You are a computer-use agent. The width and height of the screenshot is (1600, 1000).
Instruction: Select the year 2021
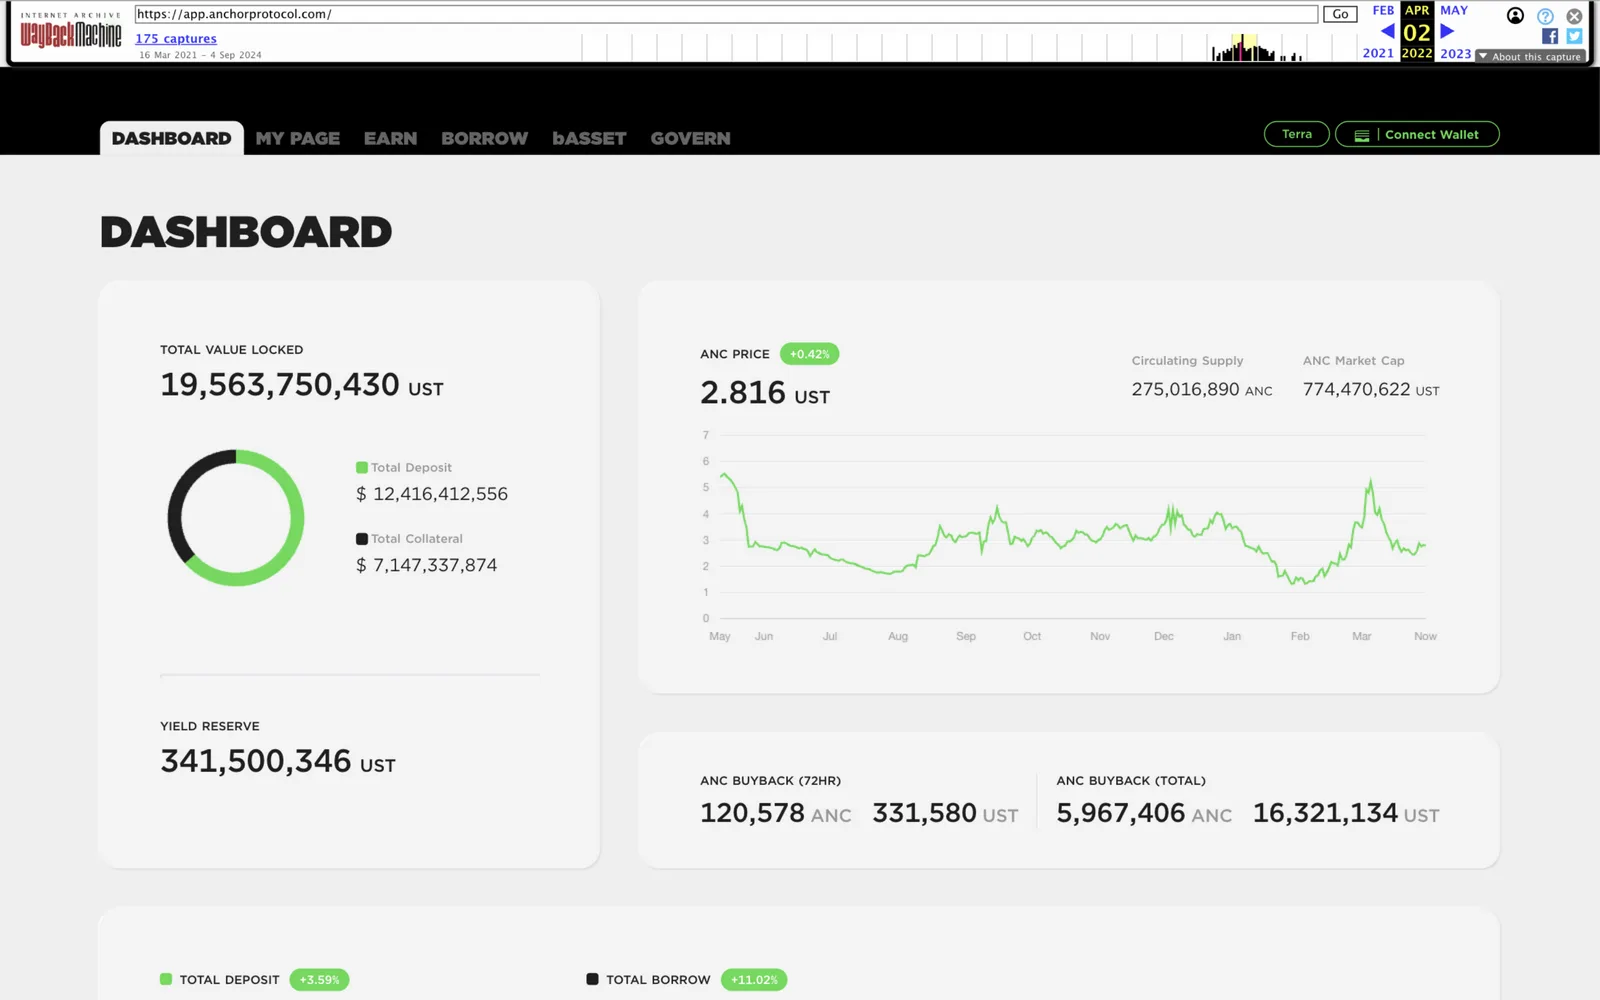[1378, 54]
